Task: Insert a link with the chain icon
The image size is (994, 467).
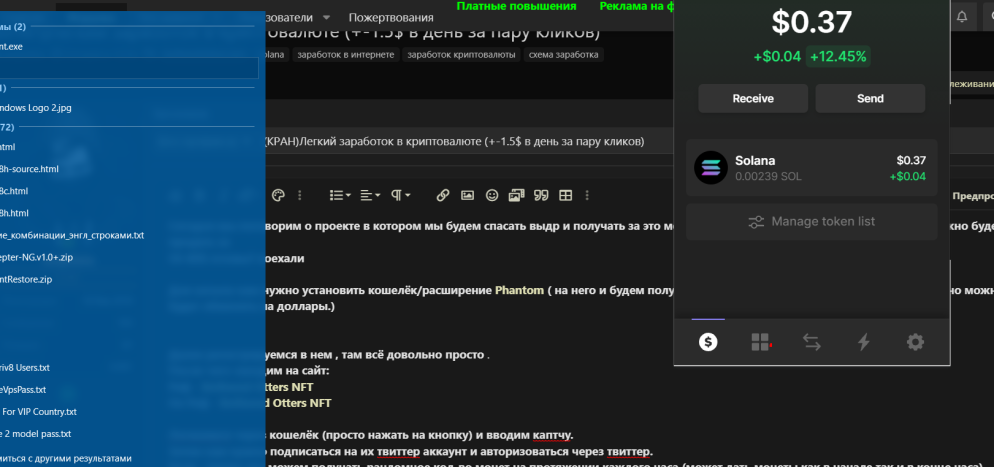Action: pyautogui.click(x=442, y=195)
